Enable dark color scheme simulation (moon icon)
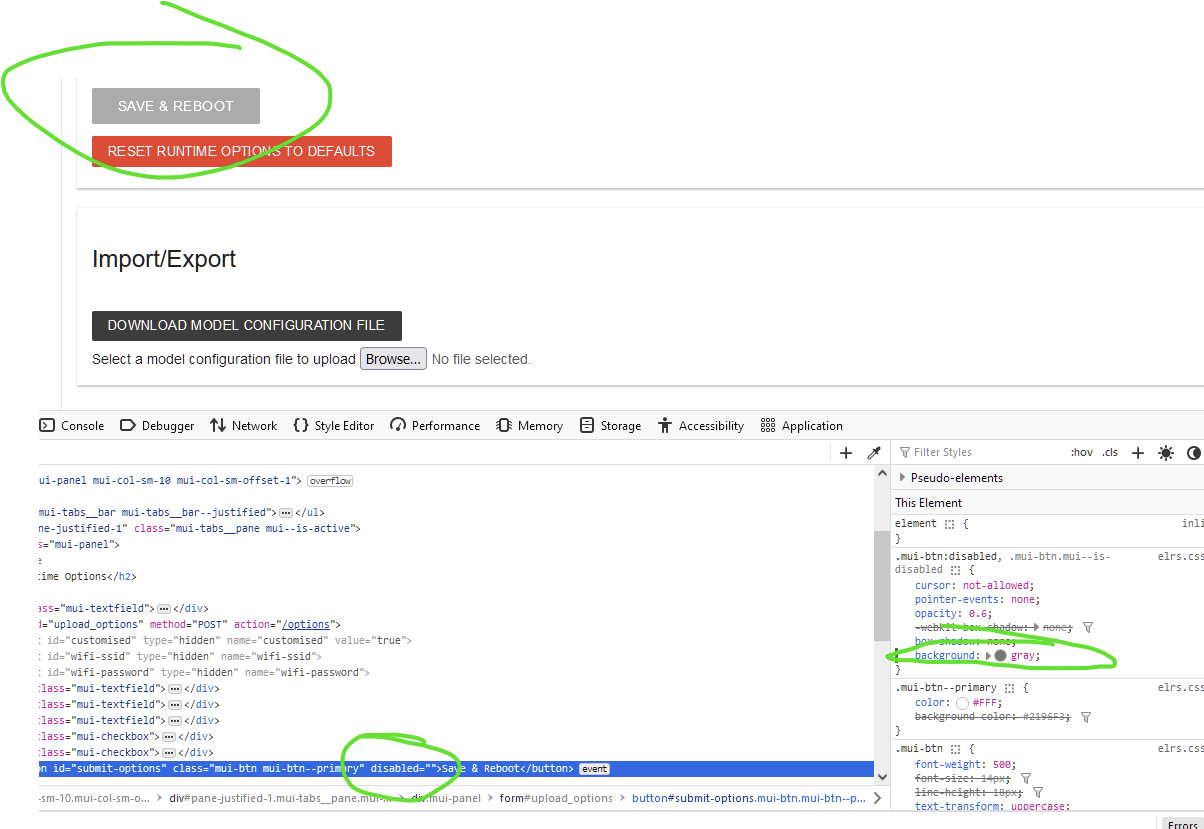1204x829 pixels. (x=1193, y=453)
